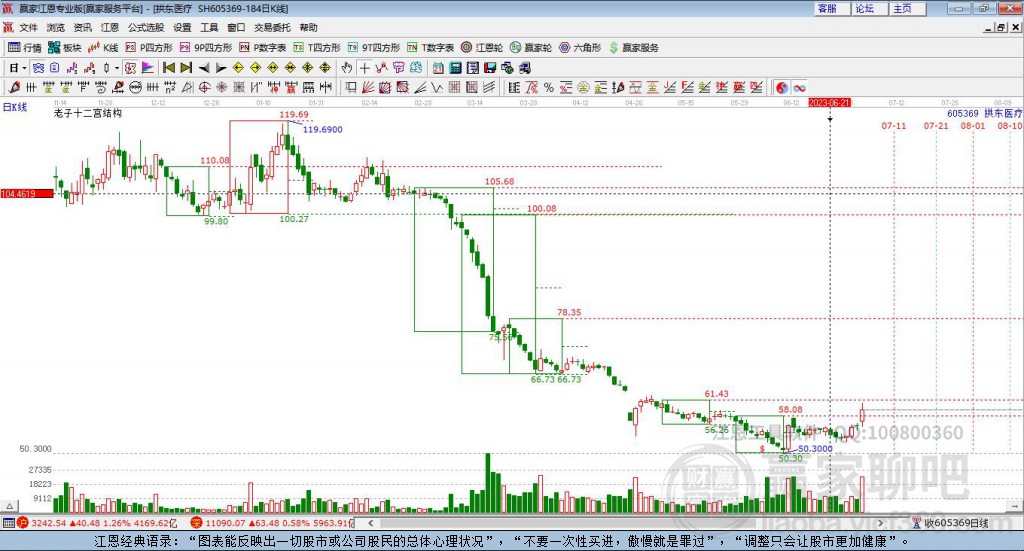Screen dimensions: 1024x551
Task: Open the calculator tool
Action: [455, 68]
